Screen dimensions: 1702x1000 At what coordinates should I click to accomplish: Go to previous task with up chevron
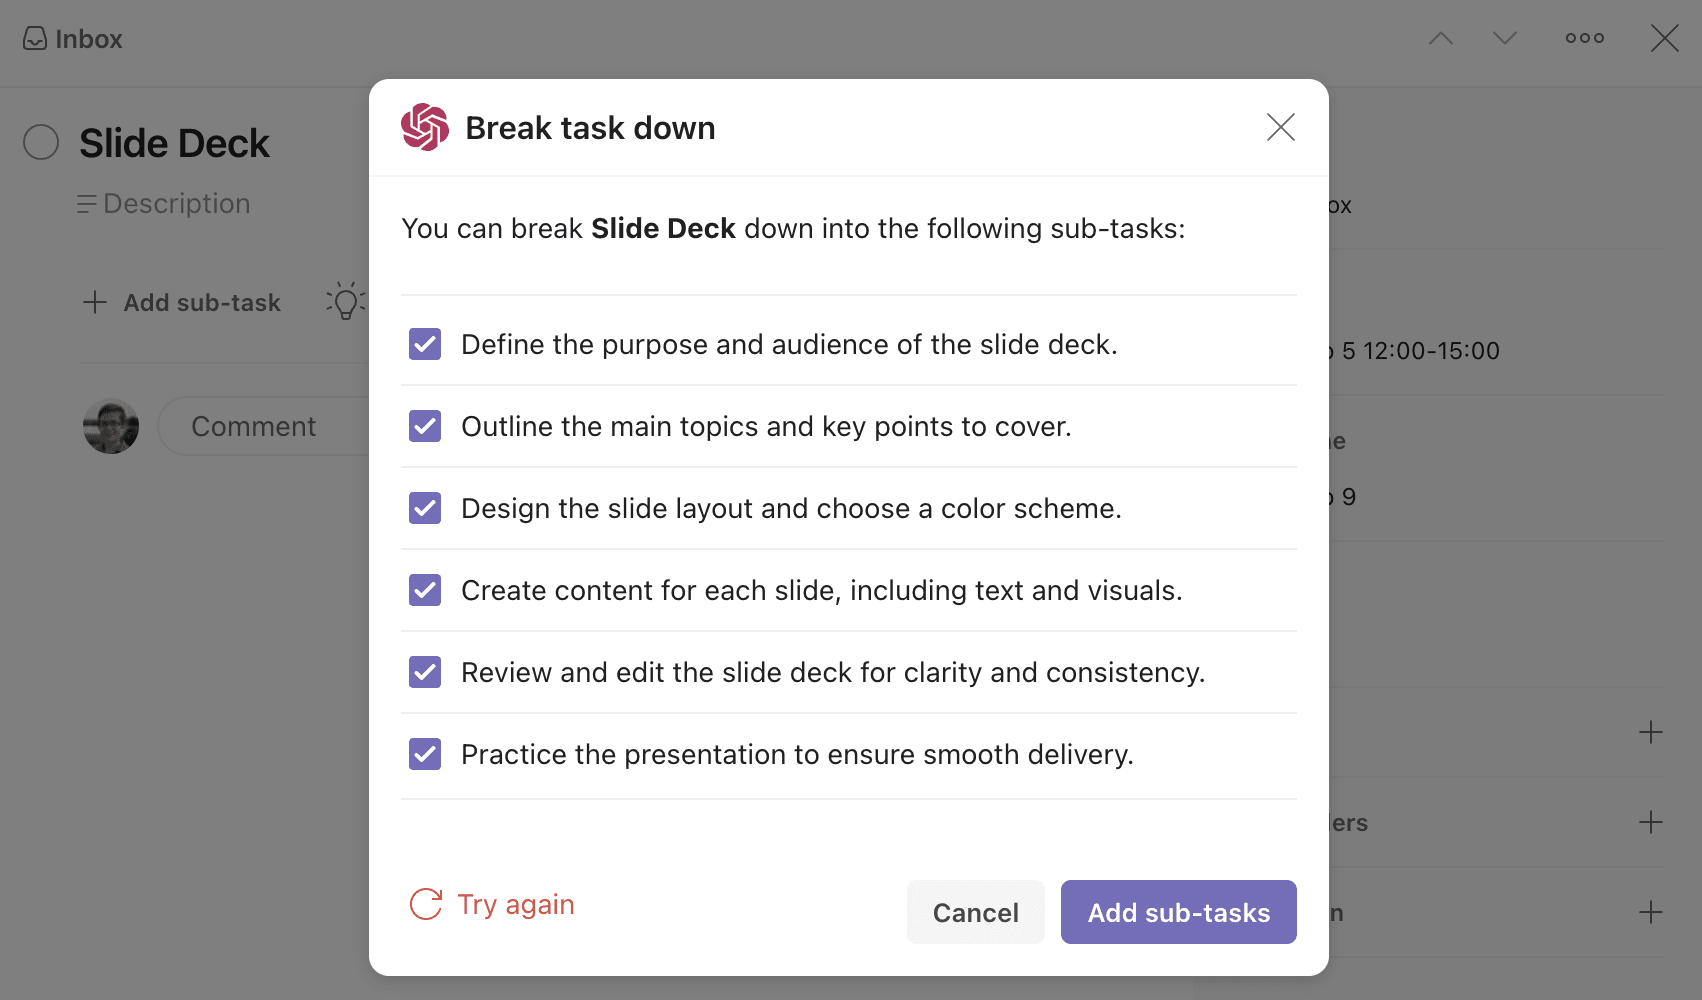point(1441,38)
